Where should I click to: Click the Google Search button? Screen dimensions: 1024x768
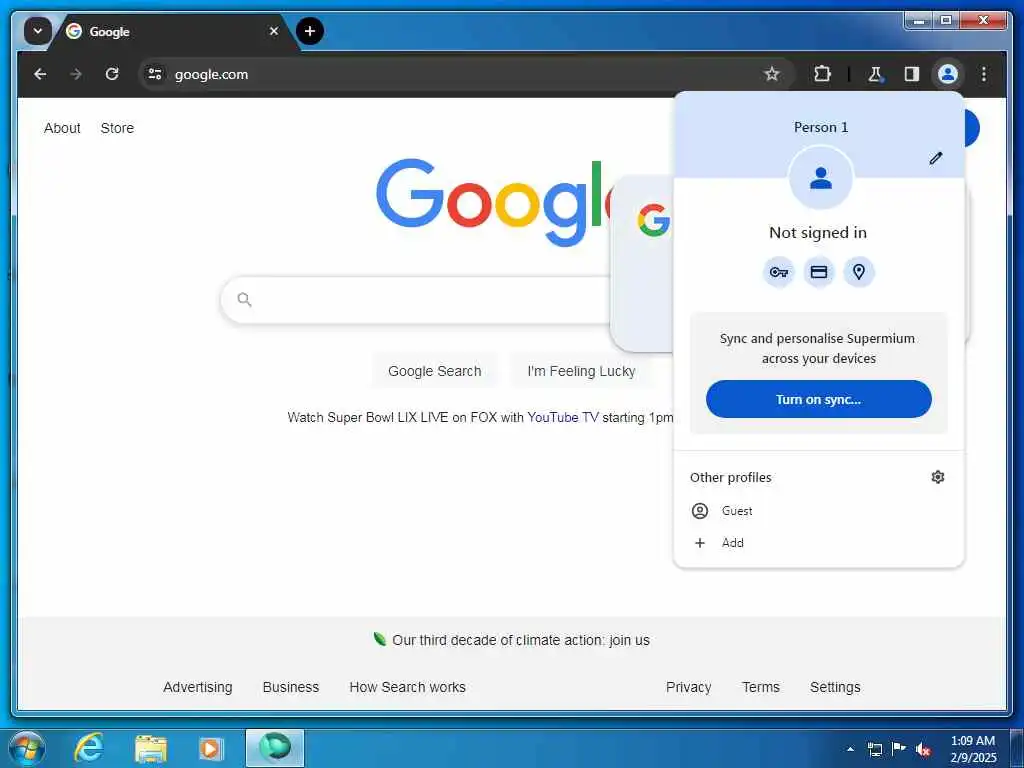point(434,371)
